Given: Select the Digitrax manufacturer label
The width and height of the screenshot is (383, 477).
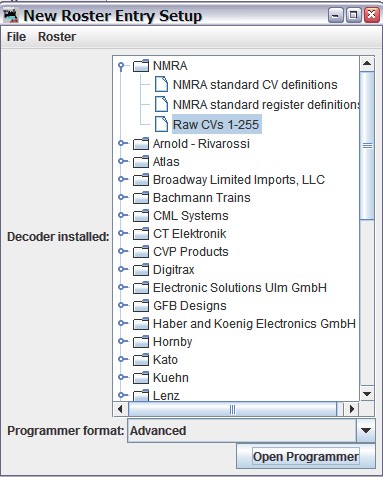Looking at the screenshot, I should pos(173,270).
